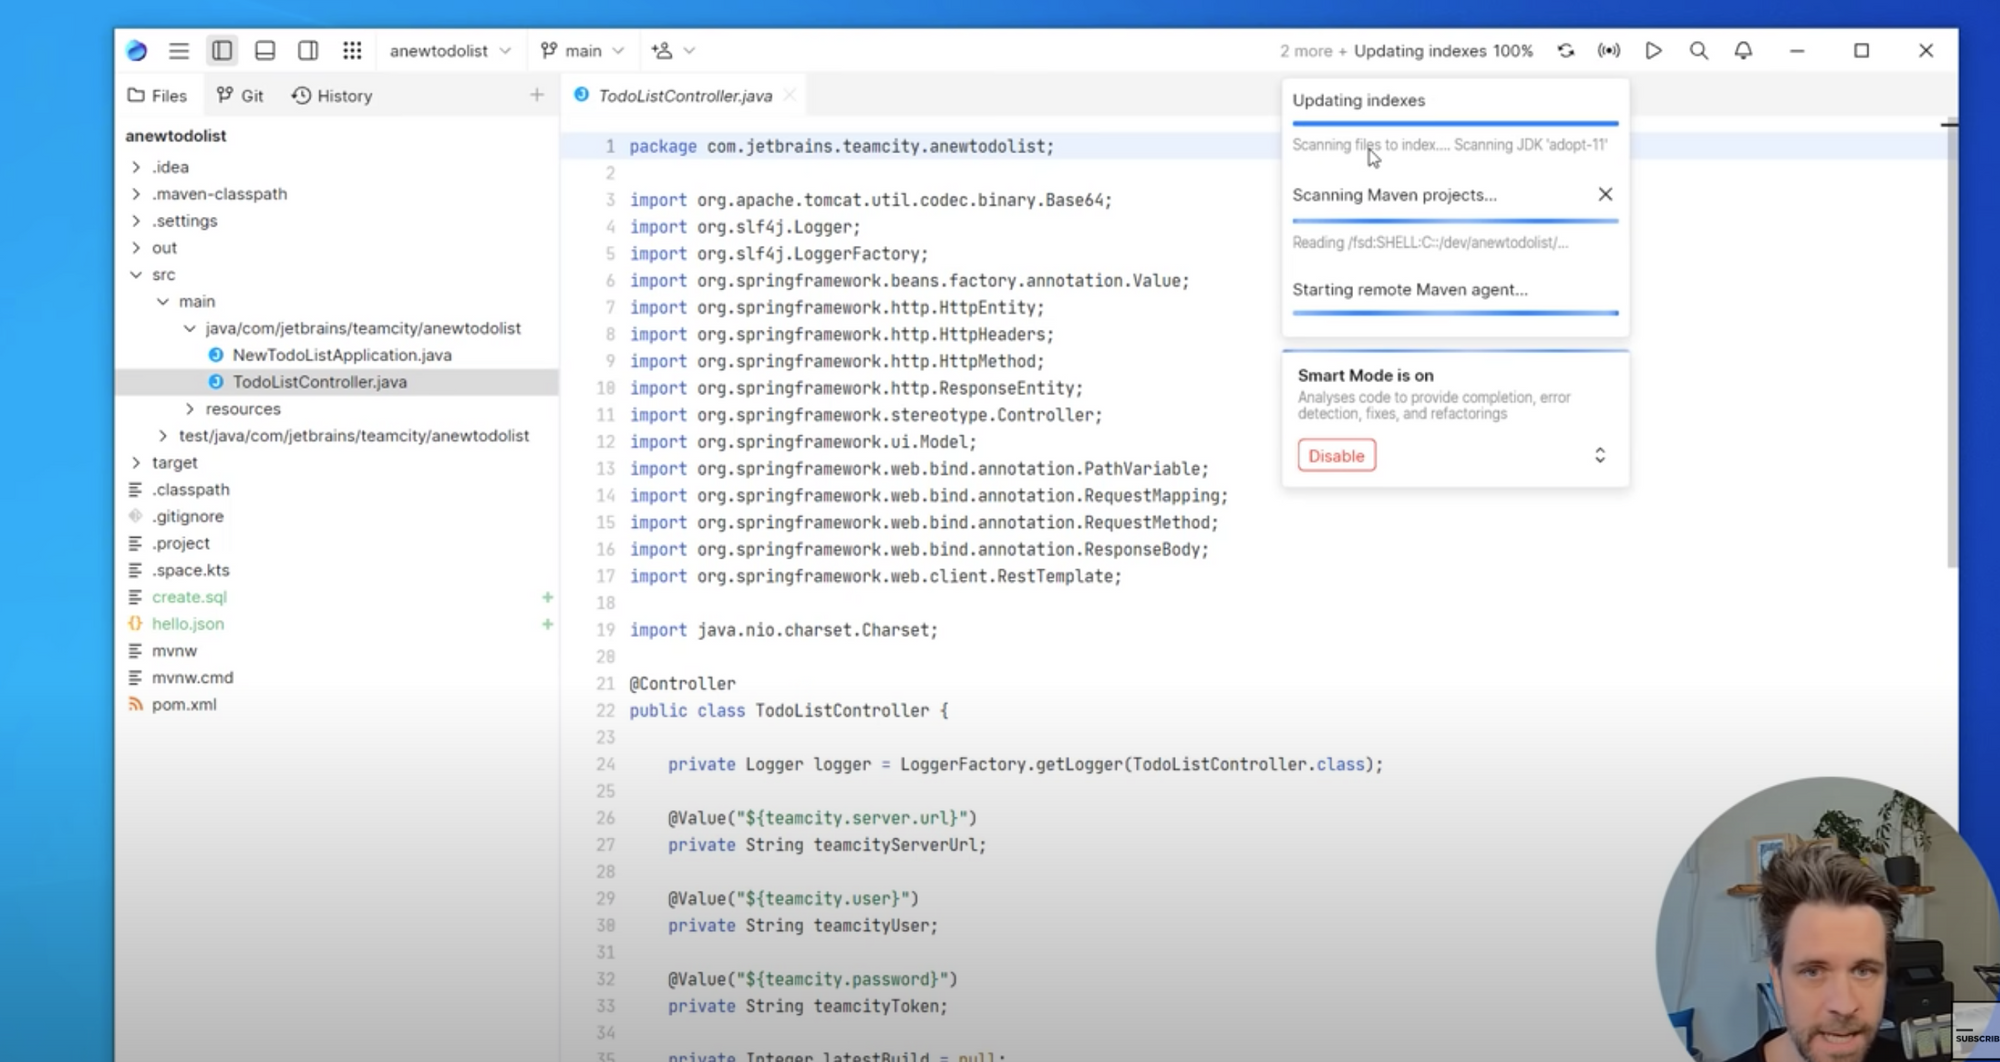Open the add collaborator dropdown

pyautogui.click(x=673, y=50)
